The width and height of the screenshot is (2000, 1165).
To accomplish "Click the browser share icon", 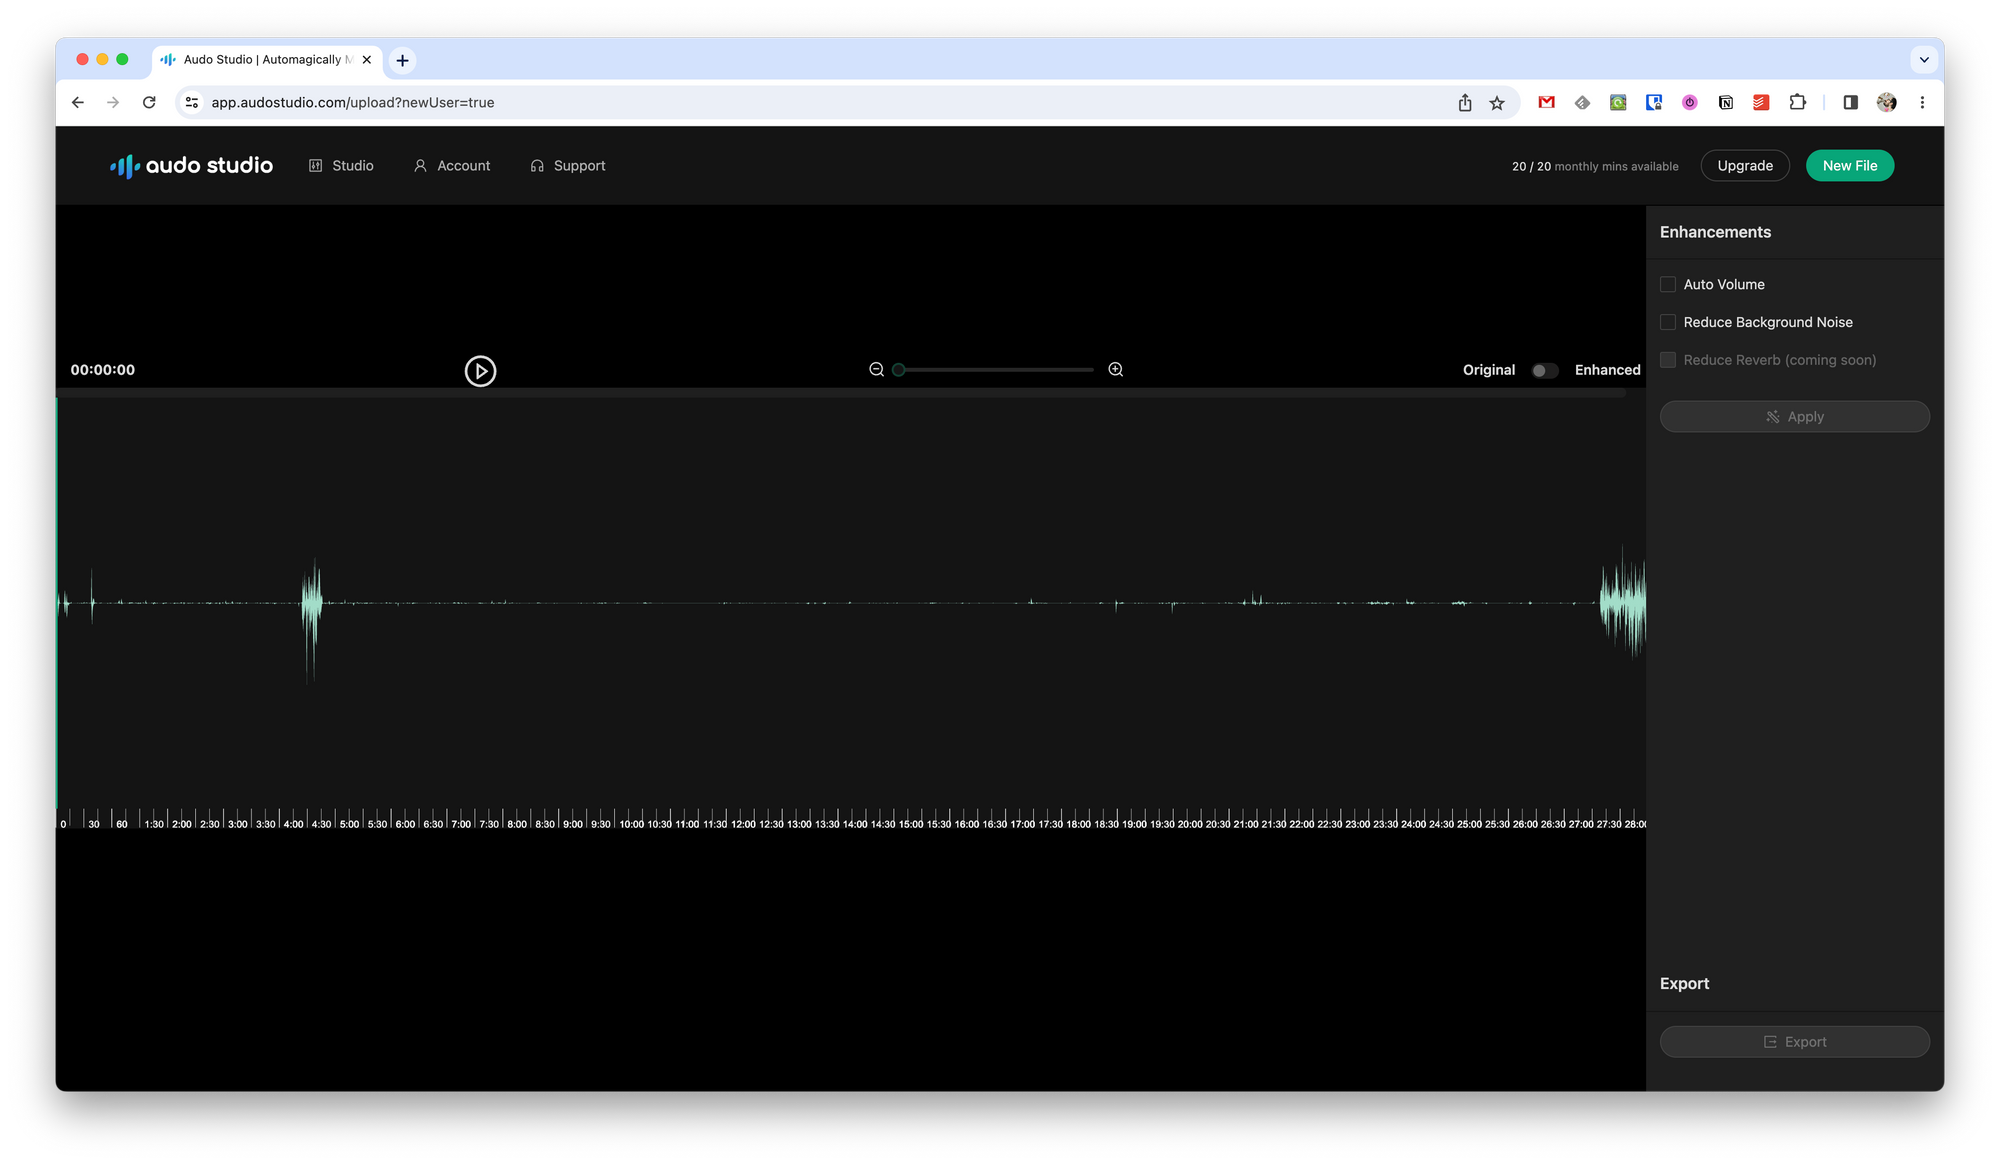I will coord(1465,103).
